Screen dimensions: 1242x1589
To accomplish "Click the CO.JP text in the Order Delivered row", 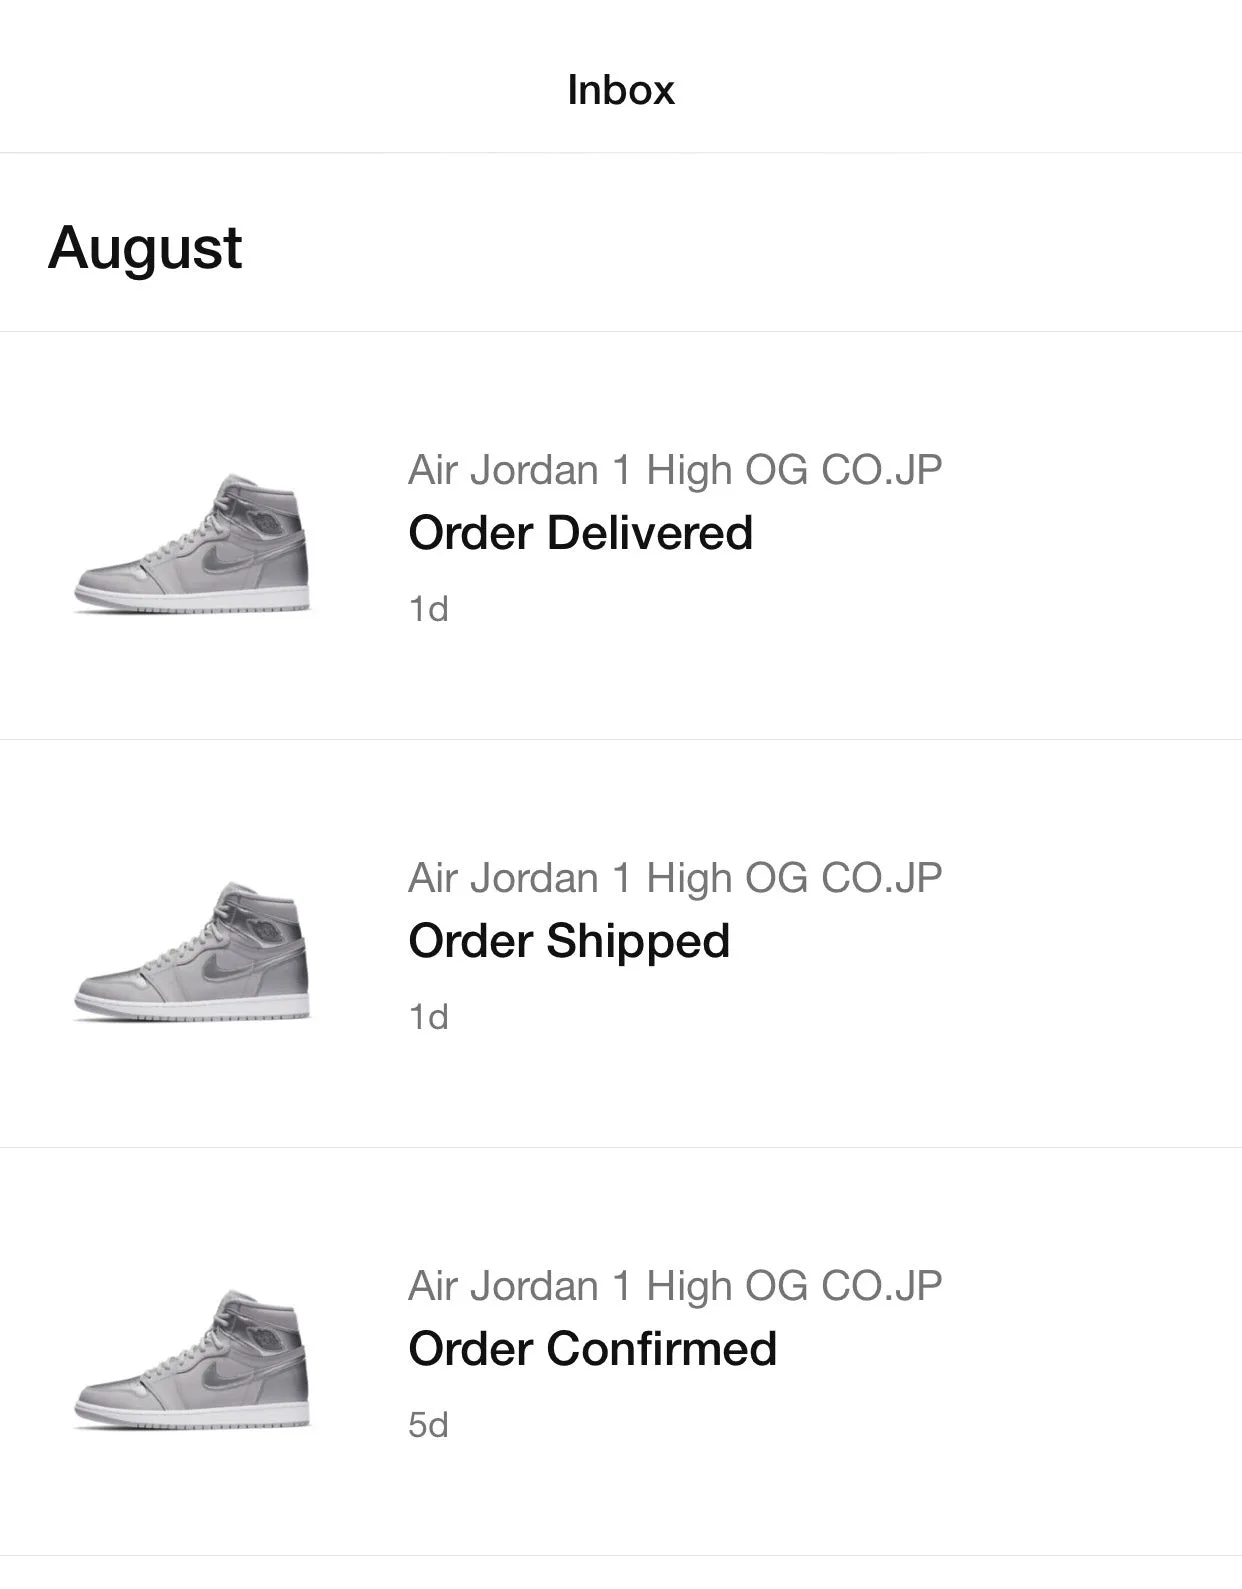I will pos(881,470).
